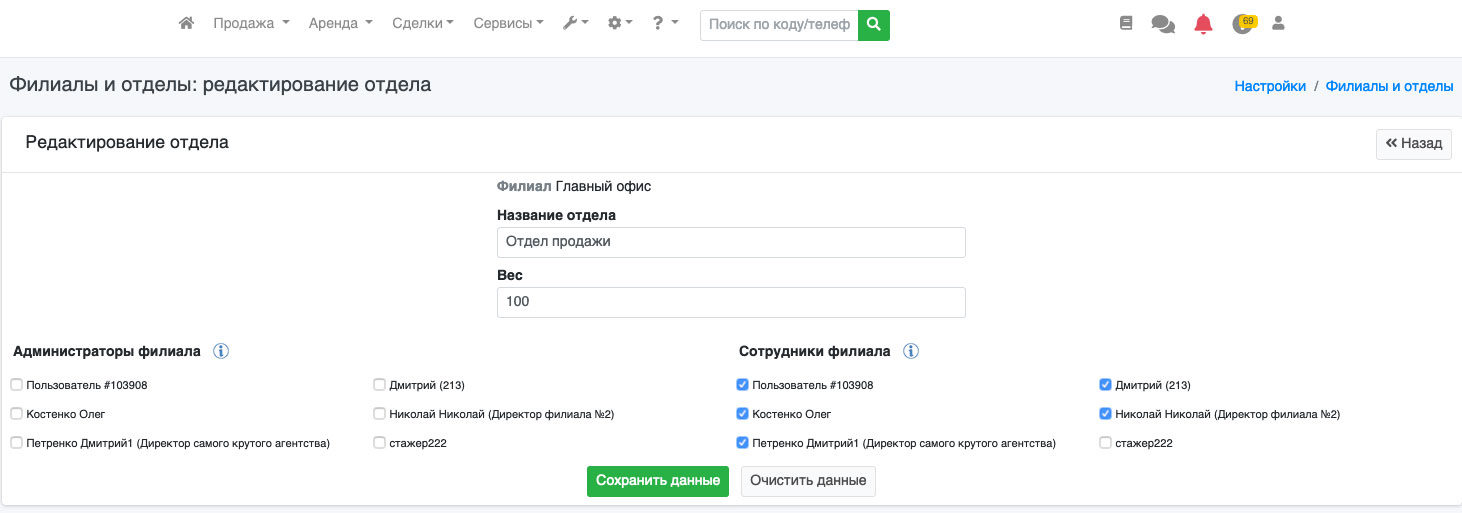Go to the home page icon
1462x513 pixels.
tap(186, 24)
